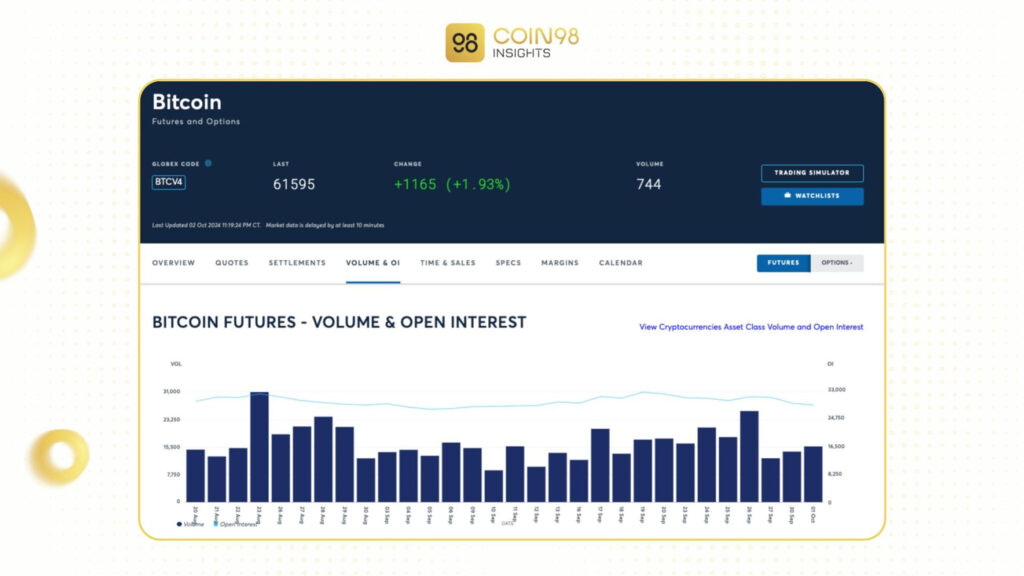Open the Settlements tab
The height and width of the screenshot is (576, 1024).
[x=297, y=262]
